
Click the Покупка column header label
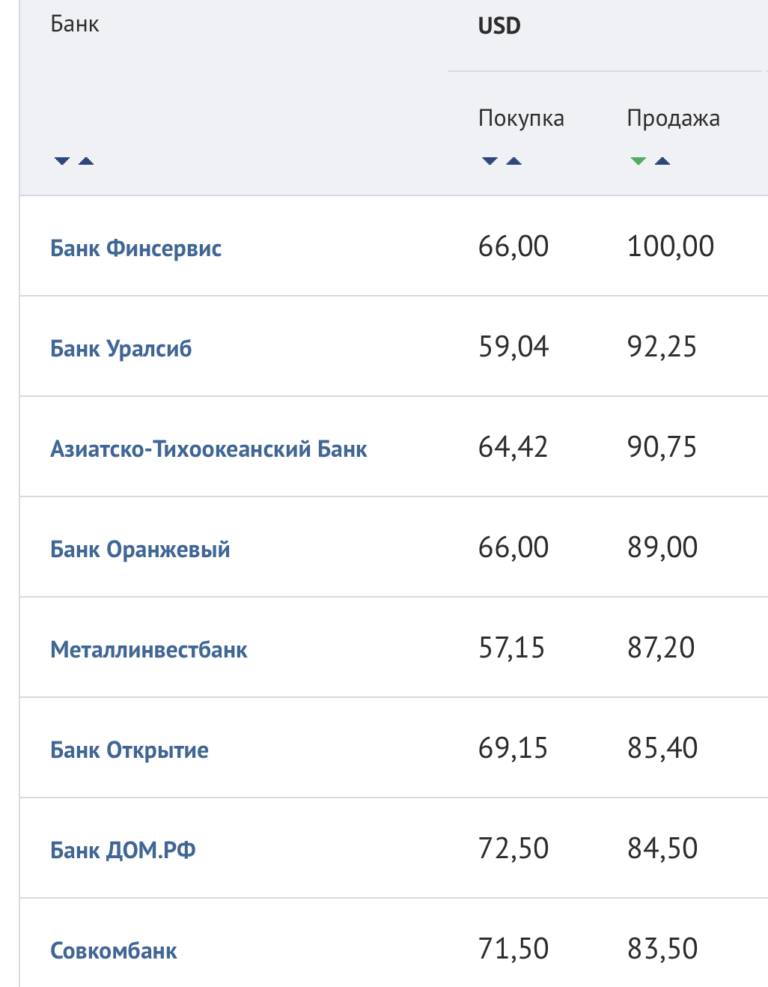pos(521,118)
